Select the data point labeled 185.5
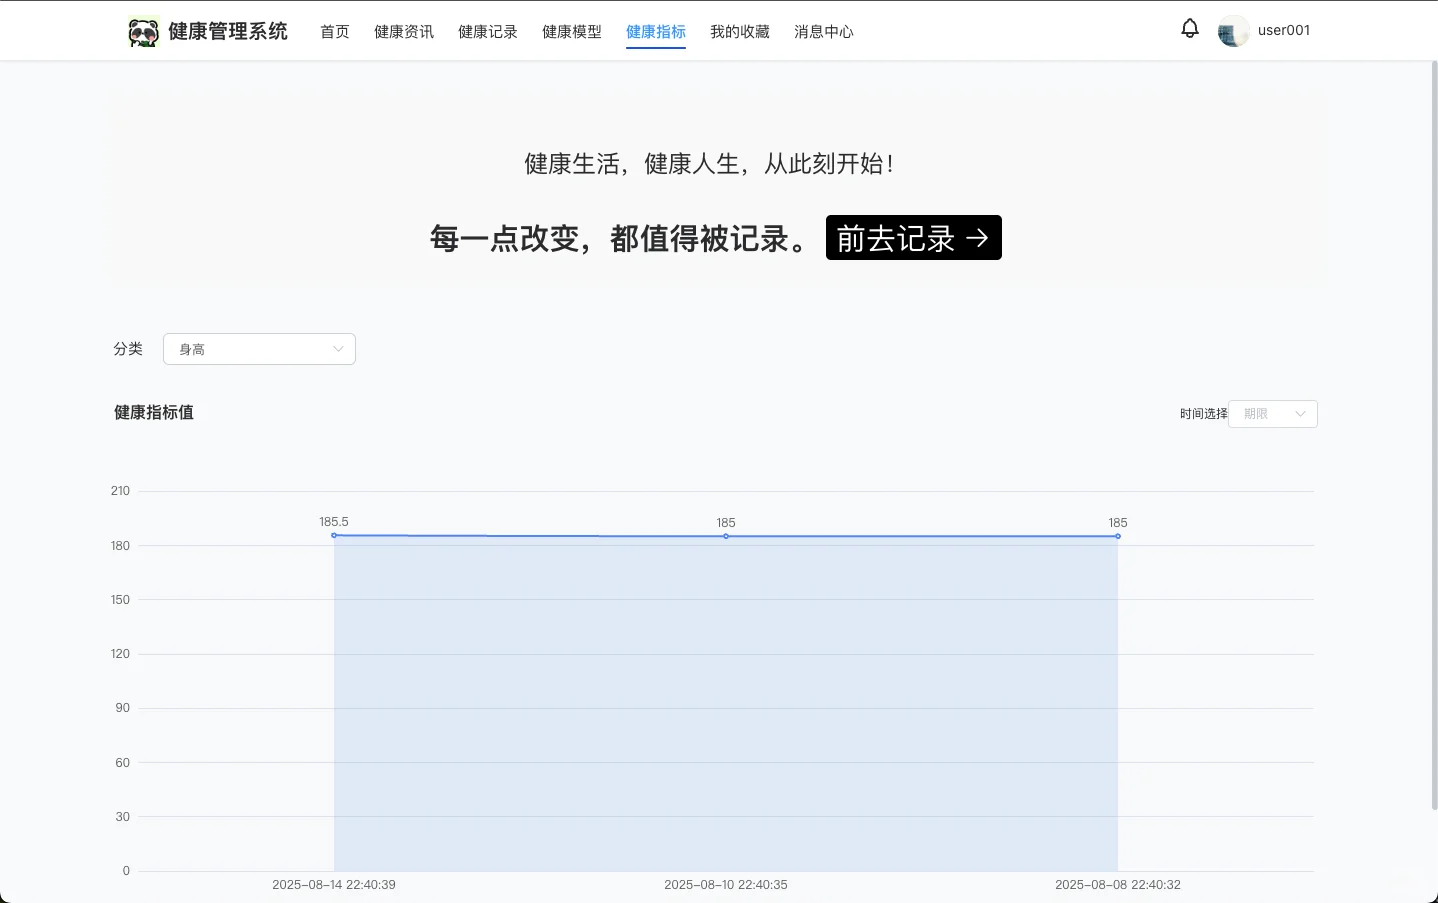 [334, 536]
